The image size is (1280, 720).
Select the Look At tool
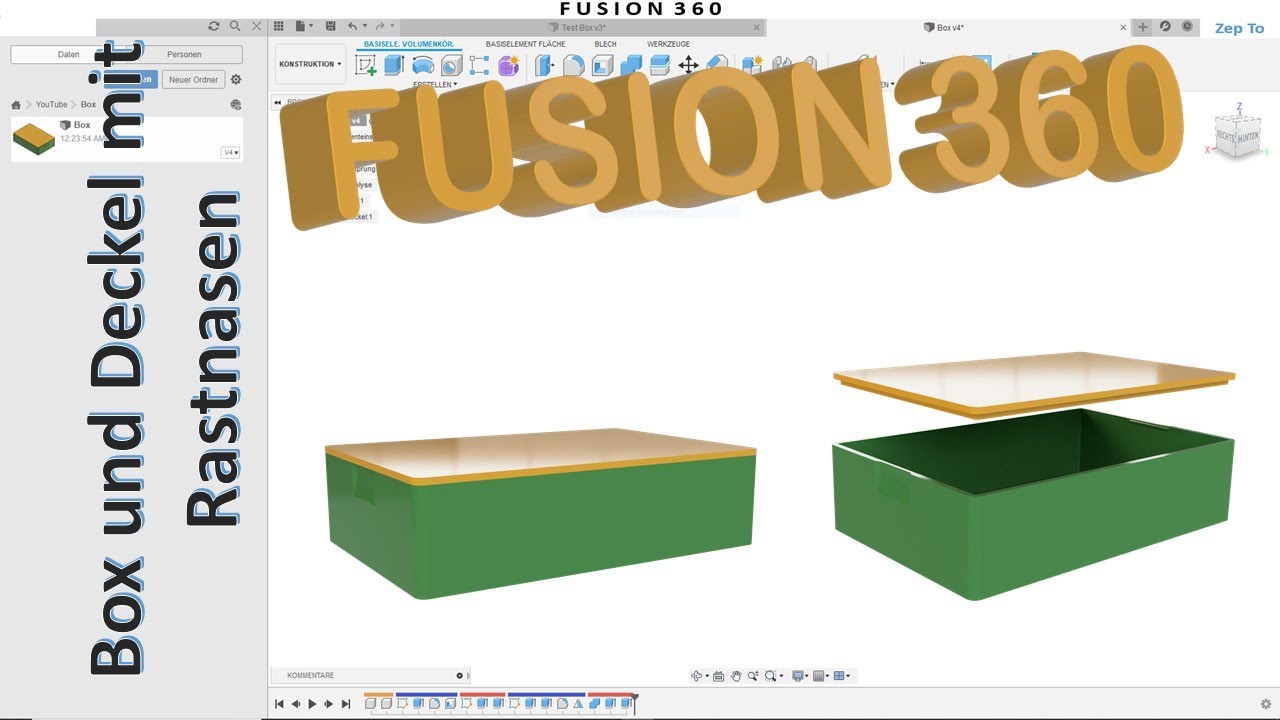point(718,676)
